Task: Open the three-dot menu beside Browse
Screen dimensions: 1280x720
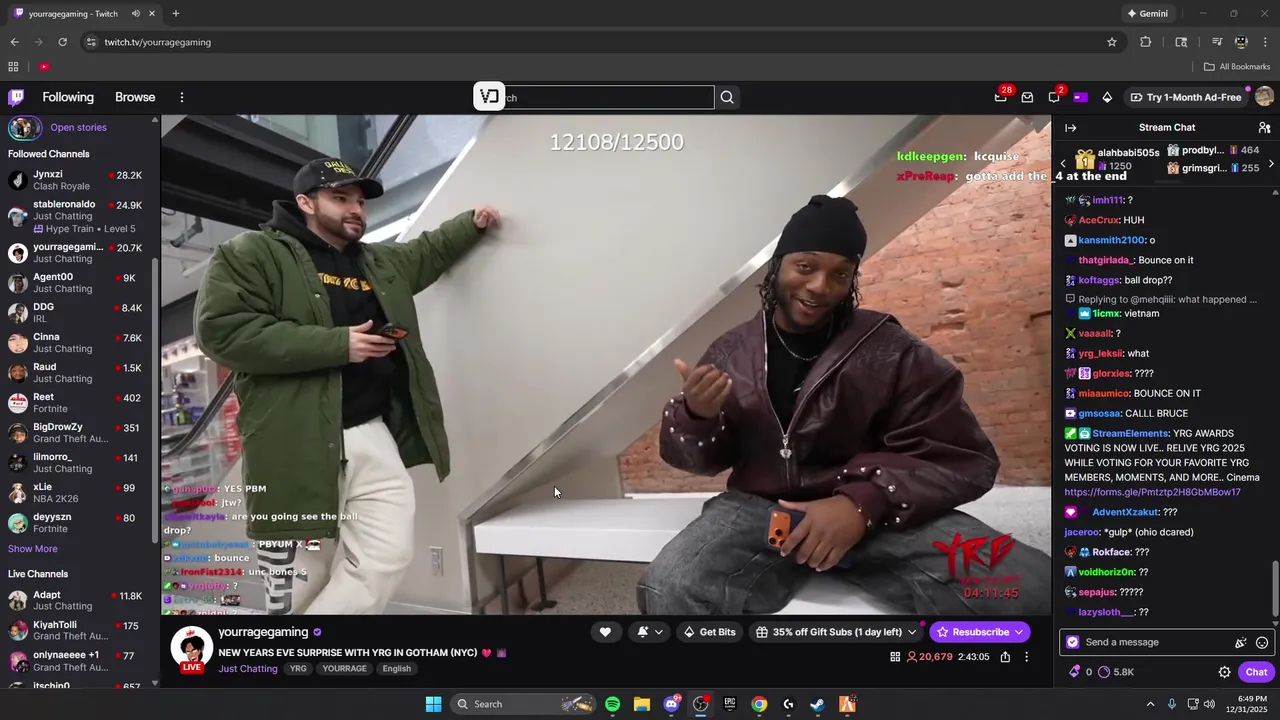Action: (182, 97)
